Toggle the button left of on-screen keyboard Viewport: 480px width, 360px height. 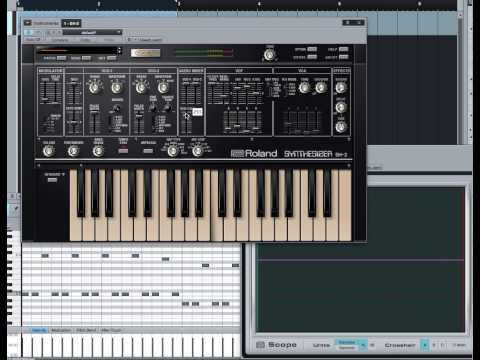tap(52, 180)
